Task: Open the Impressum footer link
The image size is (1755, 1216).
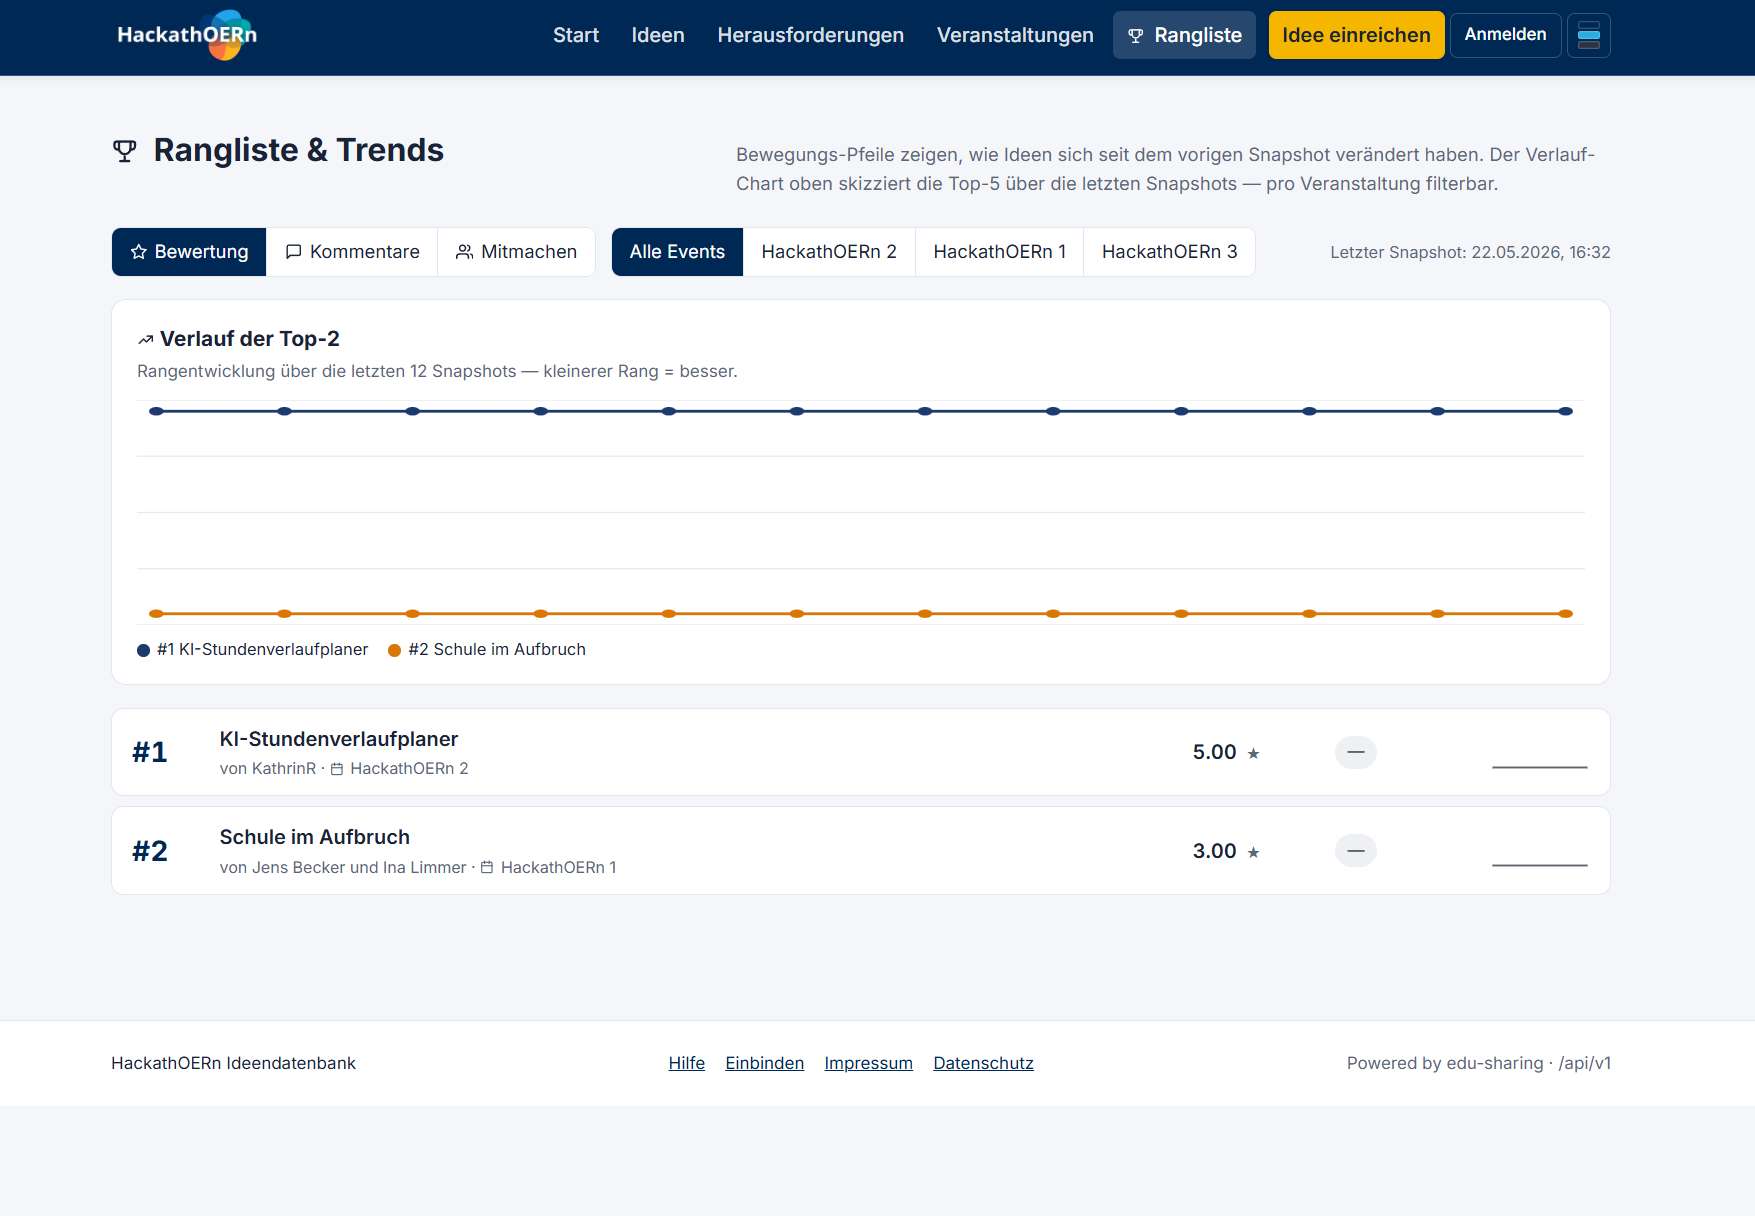Action: (869, 1063)
